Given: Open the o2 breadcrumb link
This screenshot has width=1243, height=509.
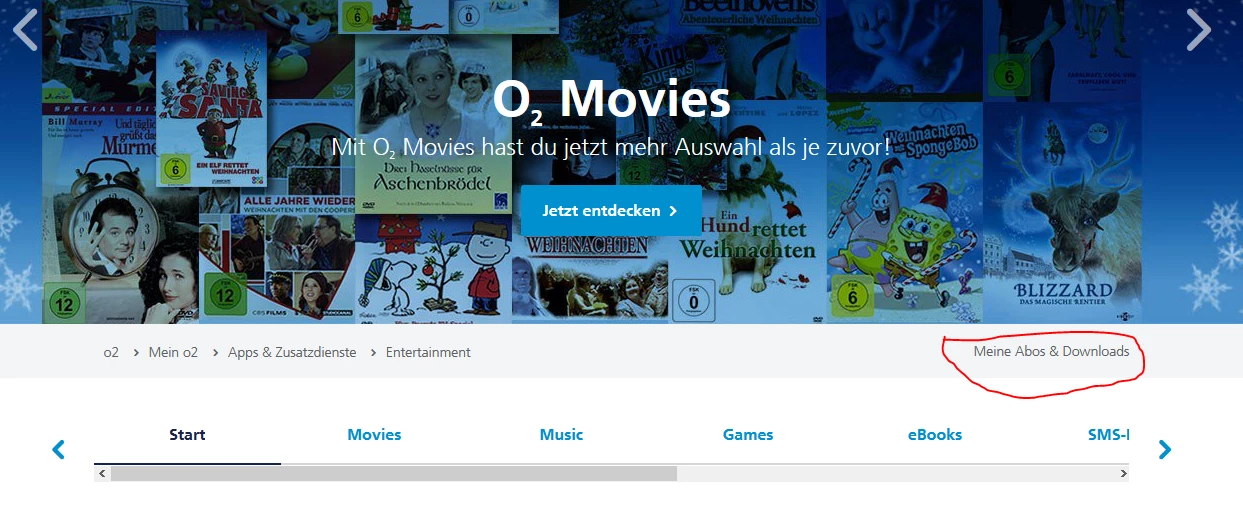Looking at the screenshot, I should coord(111,352).
